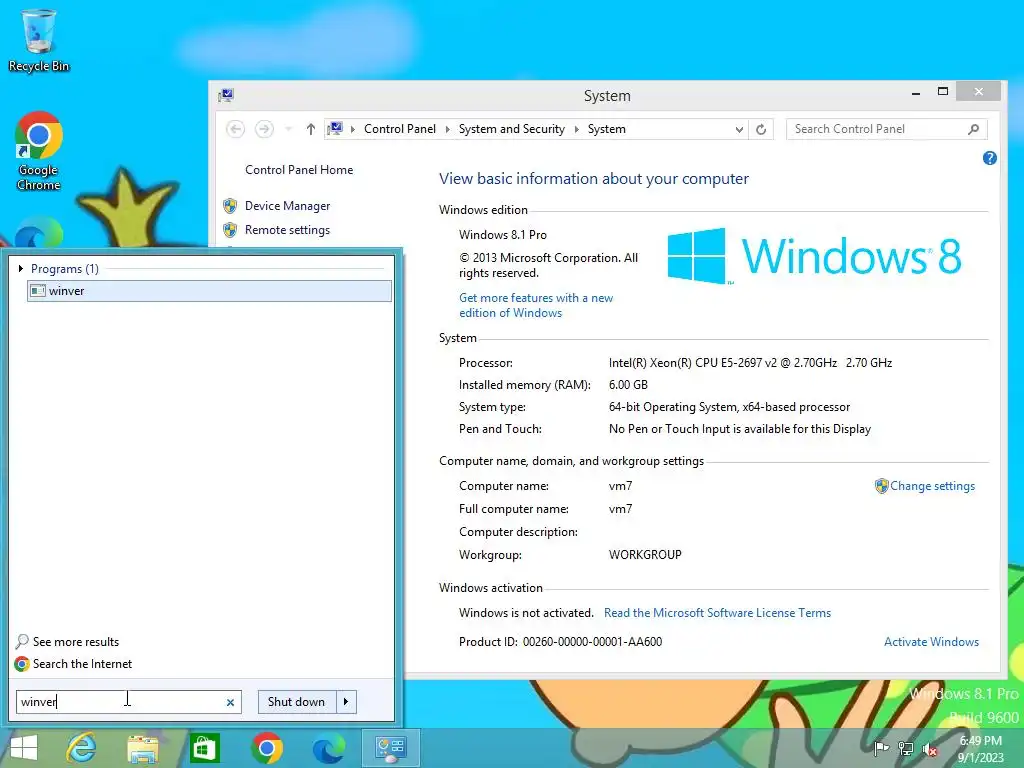Maximize the System window
Image resolution: width=1024 pixels, height=768 pixels.
(942, 92)
